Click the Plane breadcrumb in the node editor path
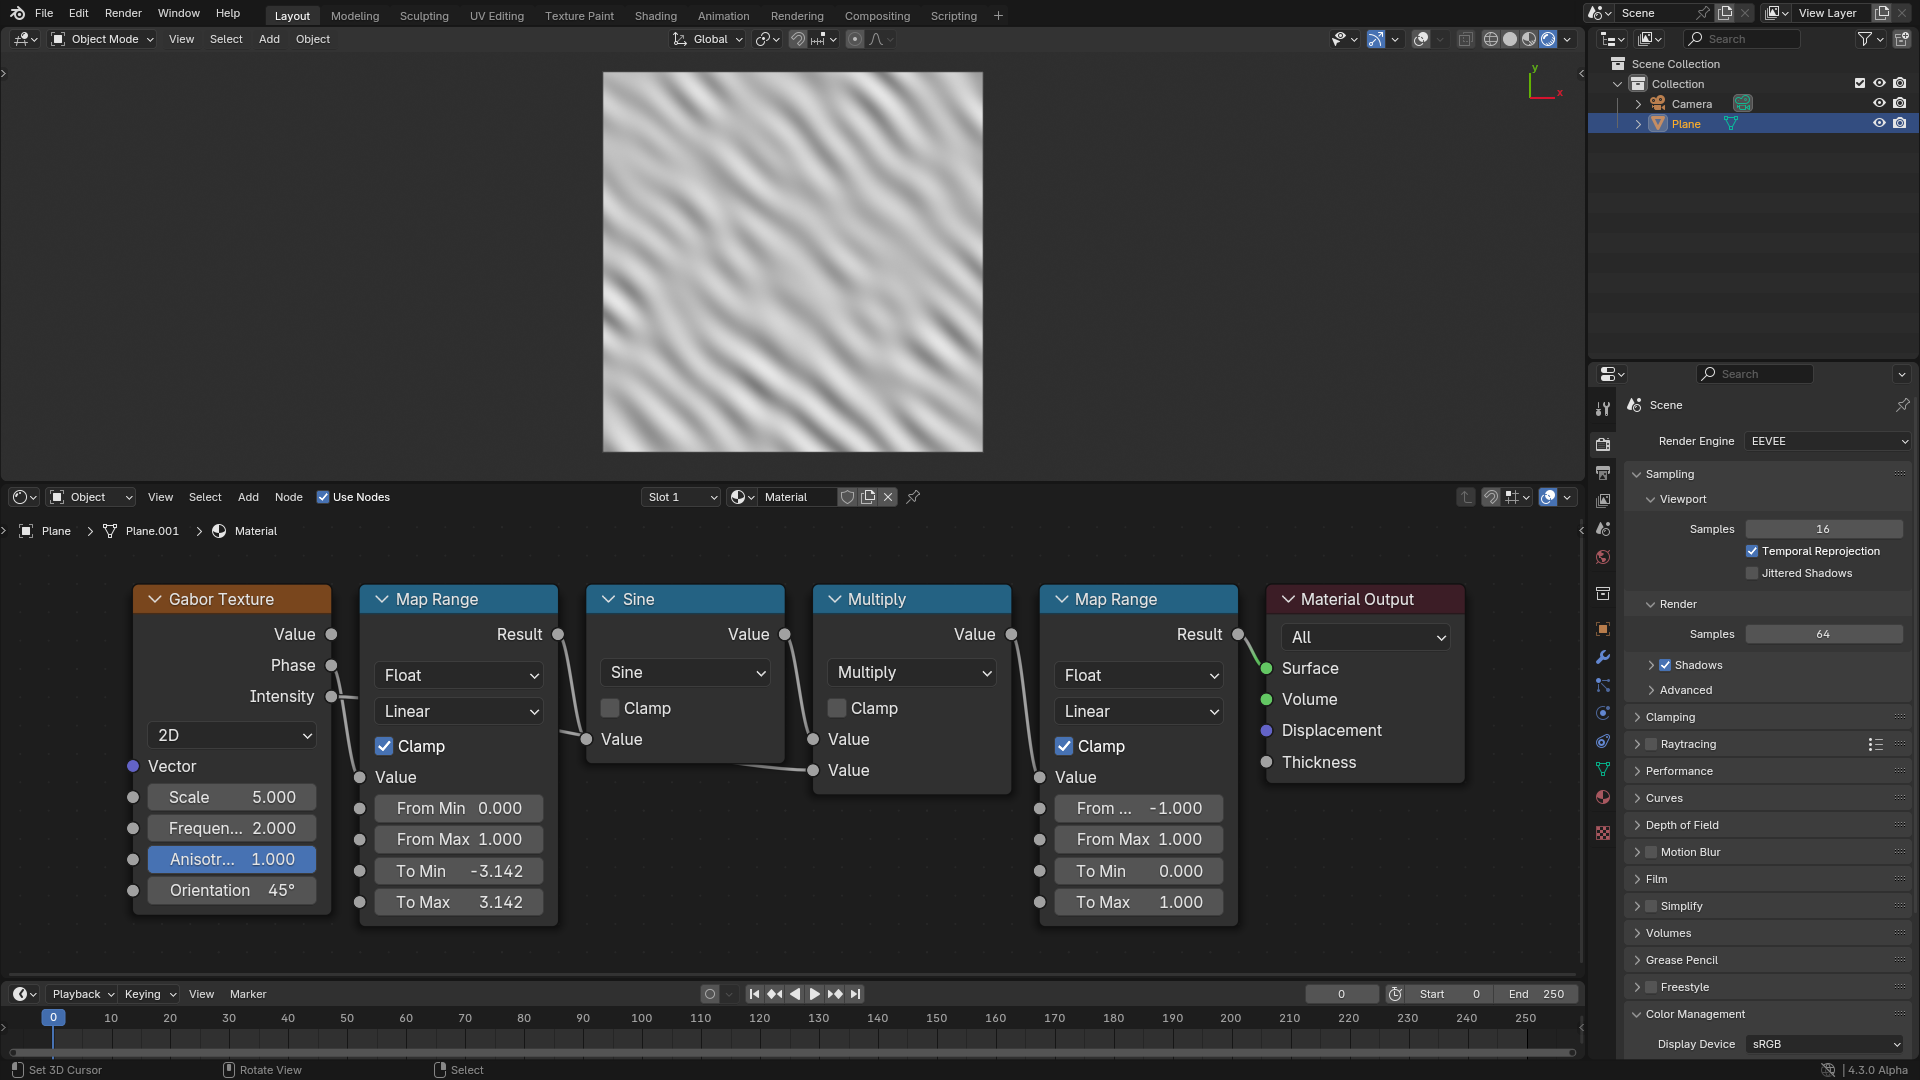Screen dimensions: 1920x1080 coord(55,531)
